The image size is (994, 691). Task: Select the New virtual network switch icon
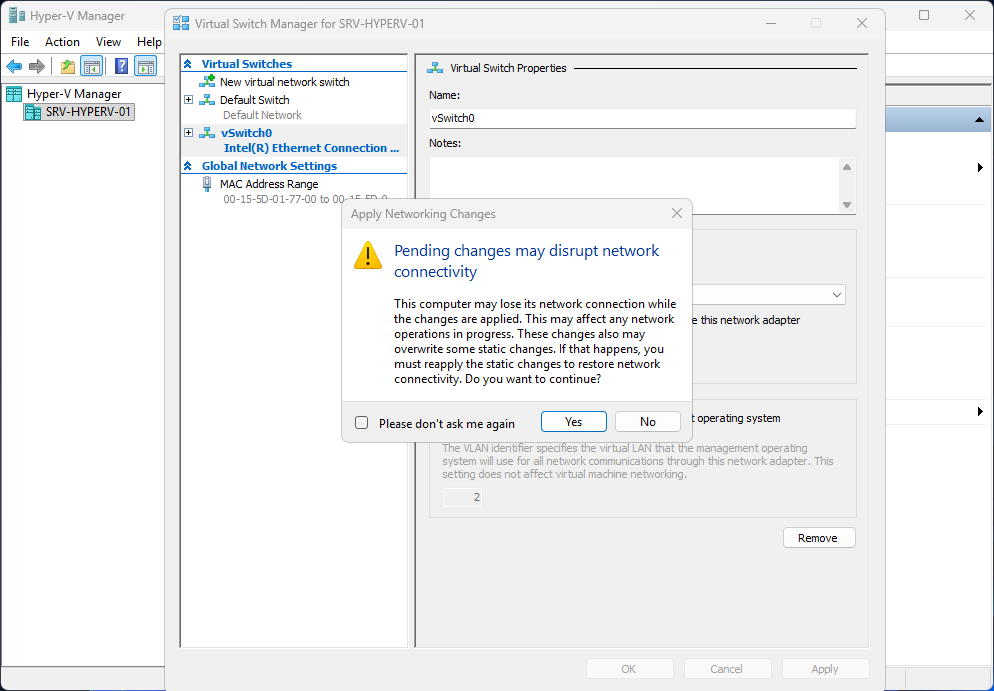click(x=208, y=82)
